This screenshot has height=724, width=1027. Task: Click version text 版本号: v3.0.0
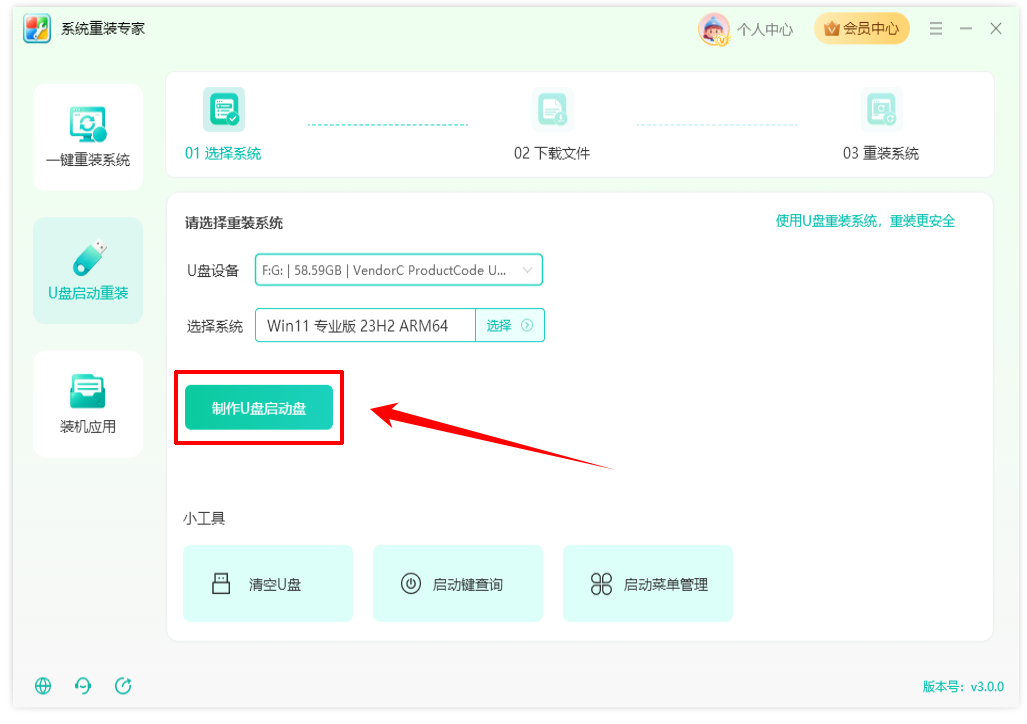pyautogui.click(x=963, y=687)
